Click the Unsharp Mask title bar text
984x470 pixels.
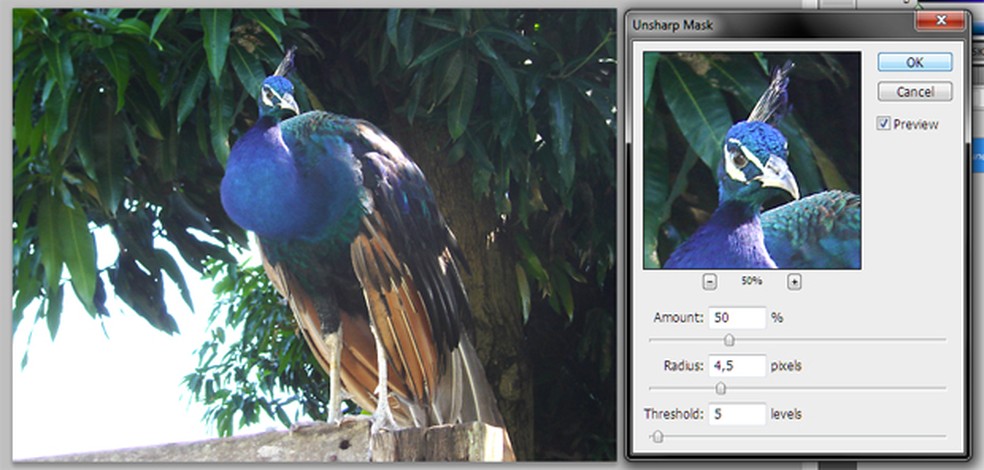coord(672,26)
